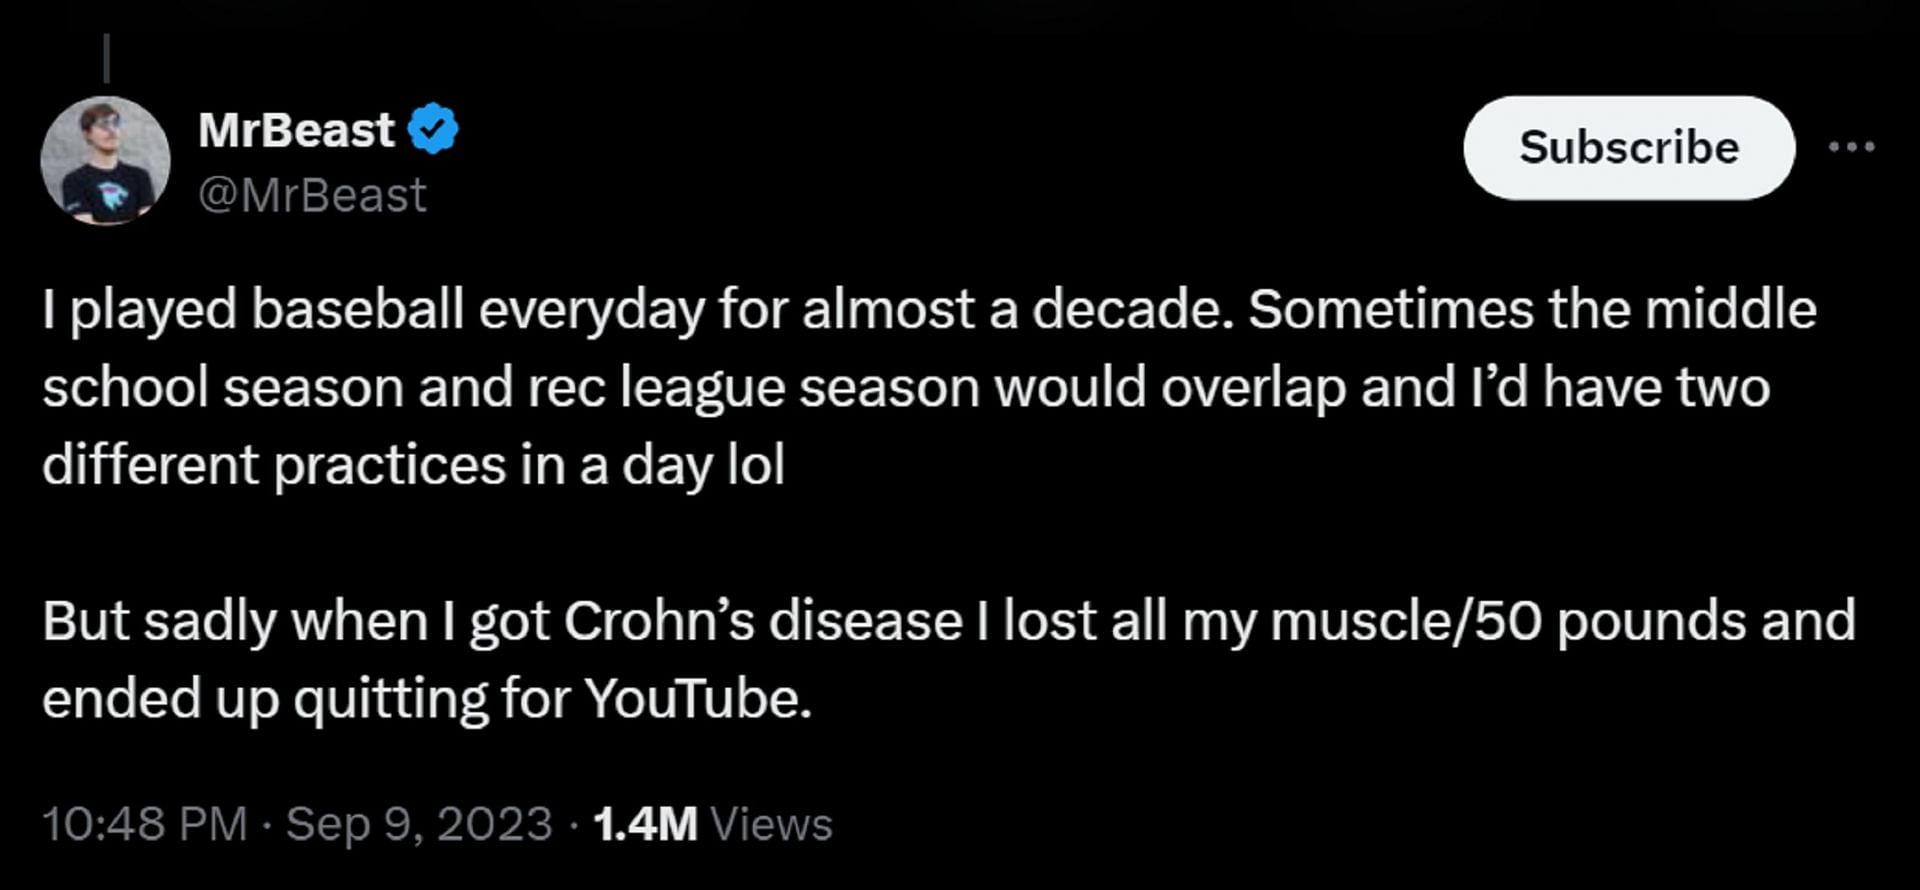
Task: Open the @MrBeast handle link
Action: (312, 195)
